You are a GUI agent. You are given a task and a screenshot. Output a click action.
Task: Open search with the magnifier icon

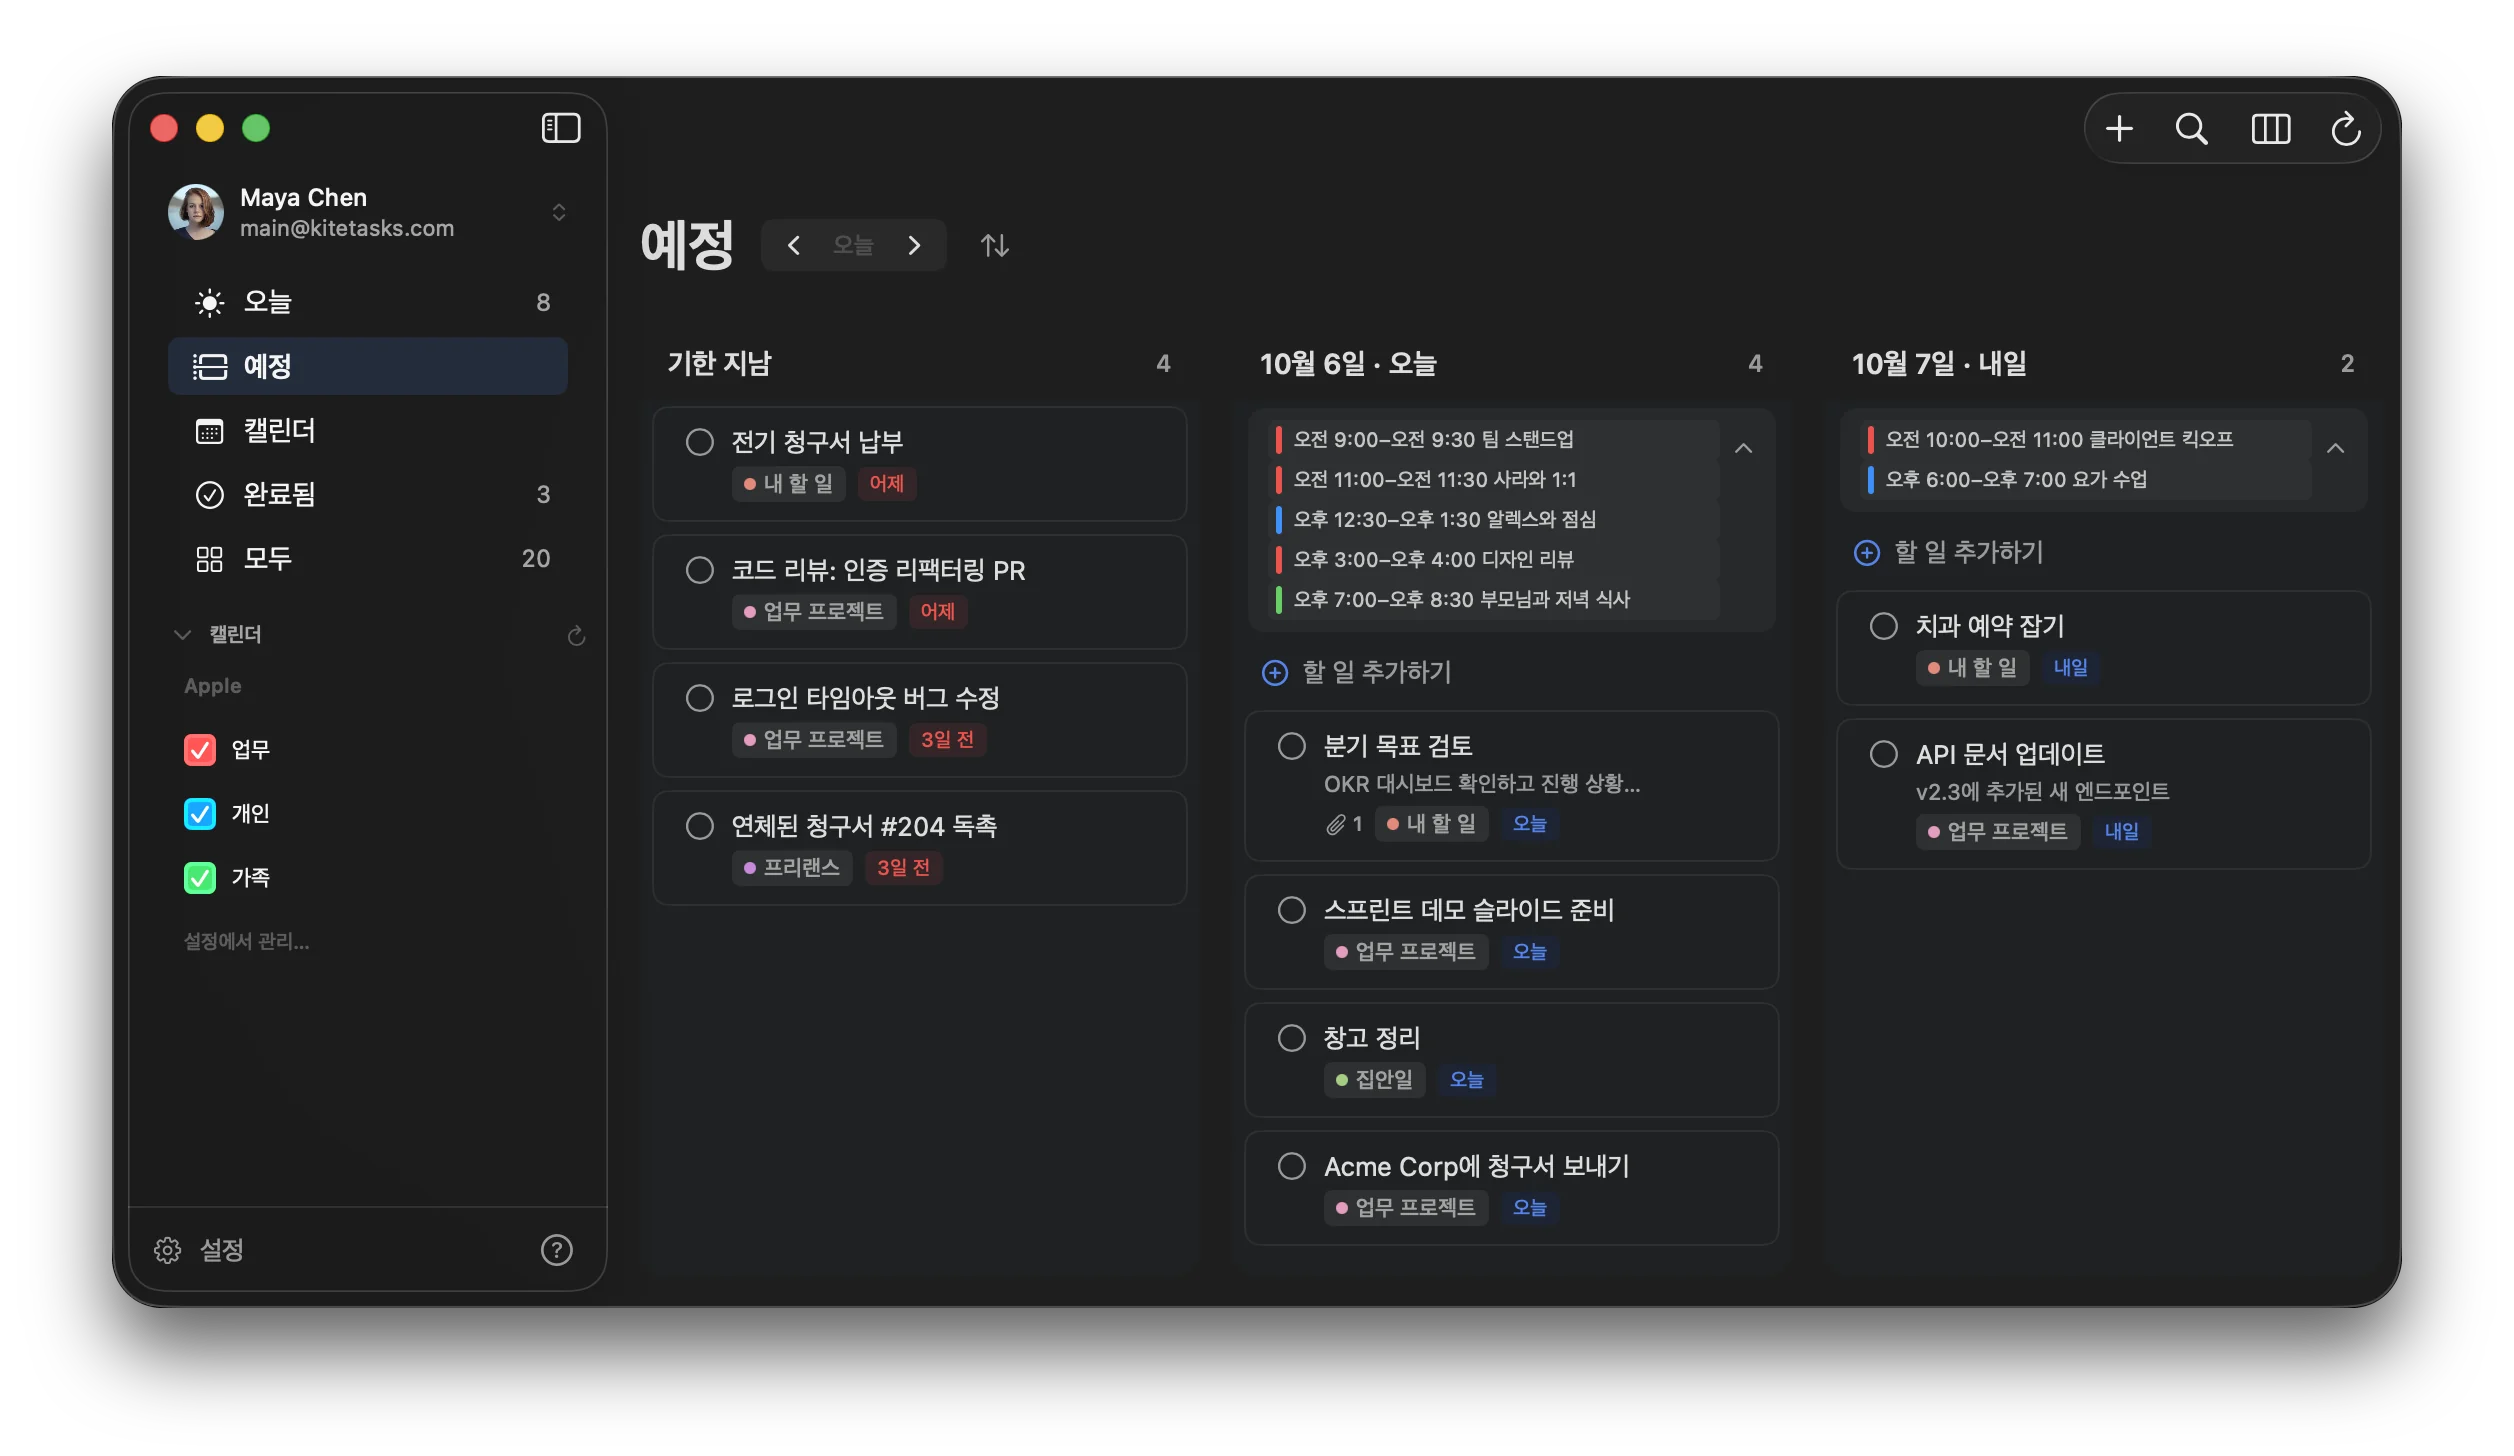click(2191, 129)
